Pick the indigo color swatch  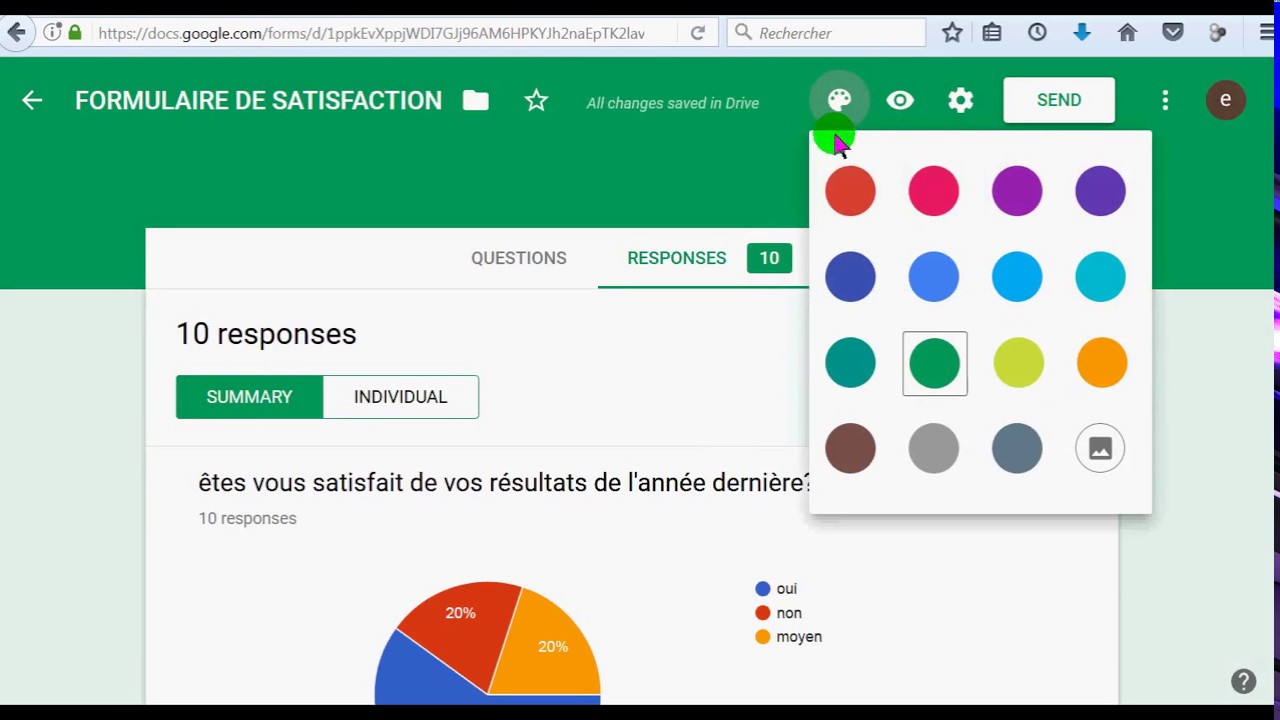pos(850,277)
